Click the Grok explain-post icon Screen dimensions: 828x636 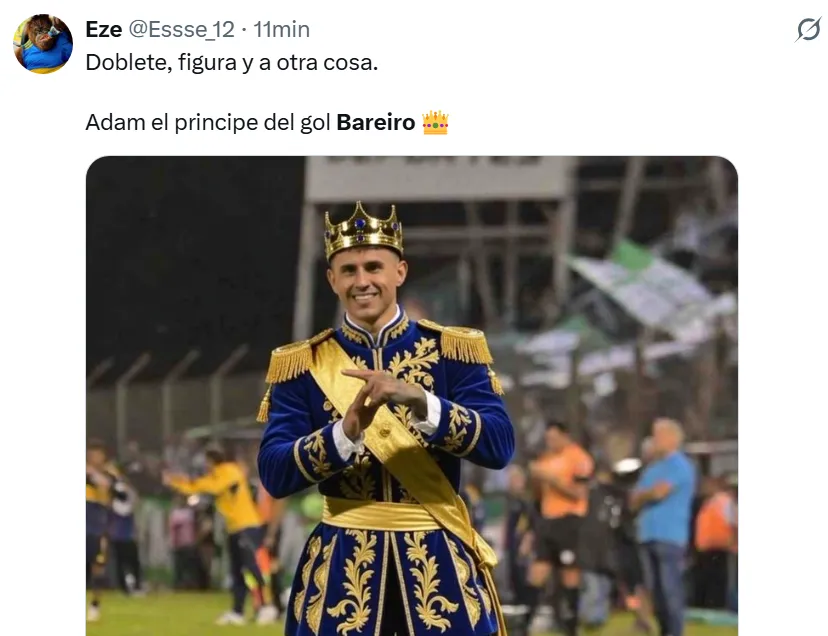click(808, 29)
